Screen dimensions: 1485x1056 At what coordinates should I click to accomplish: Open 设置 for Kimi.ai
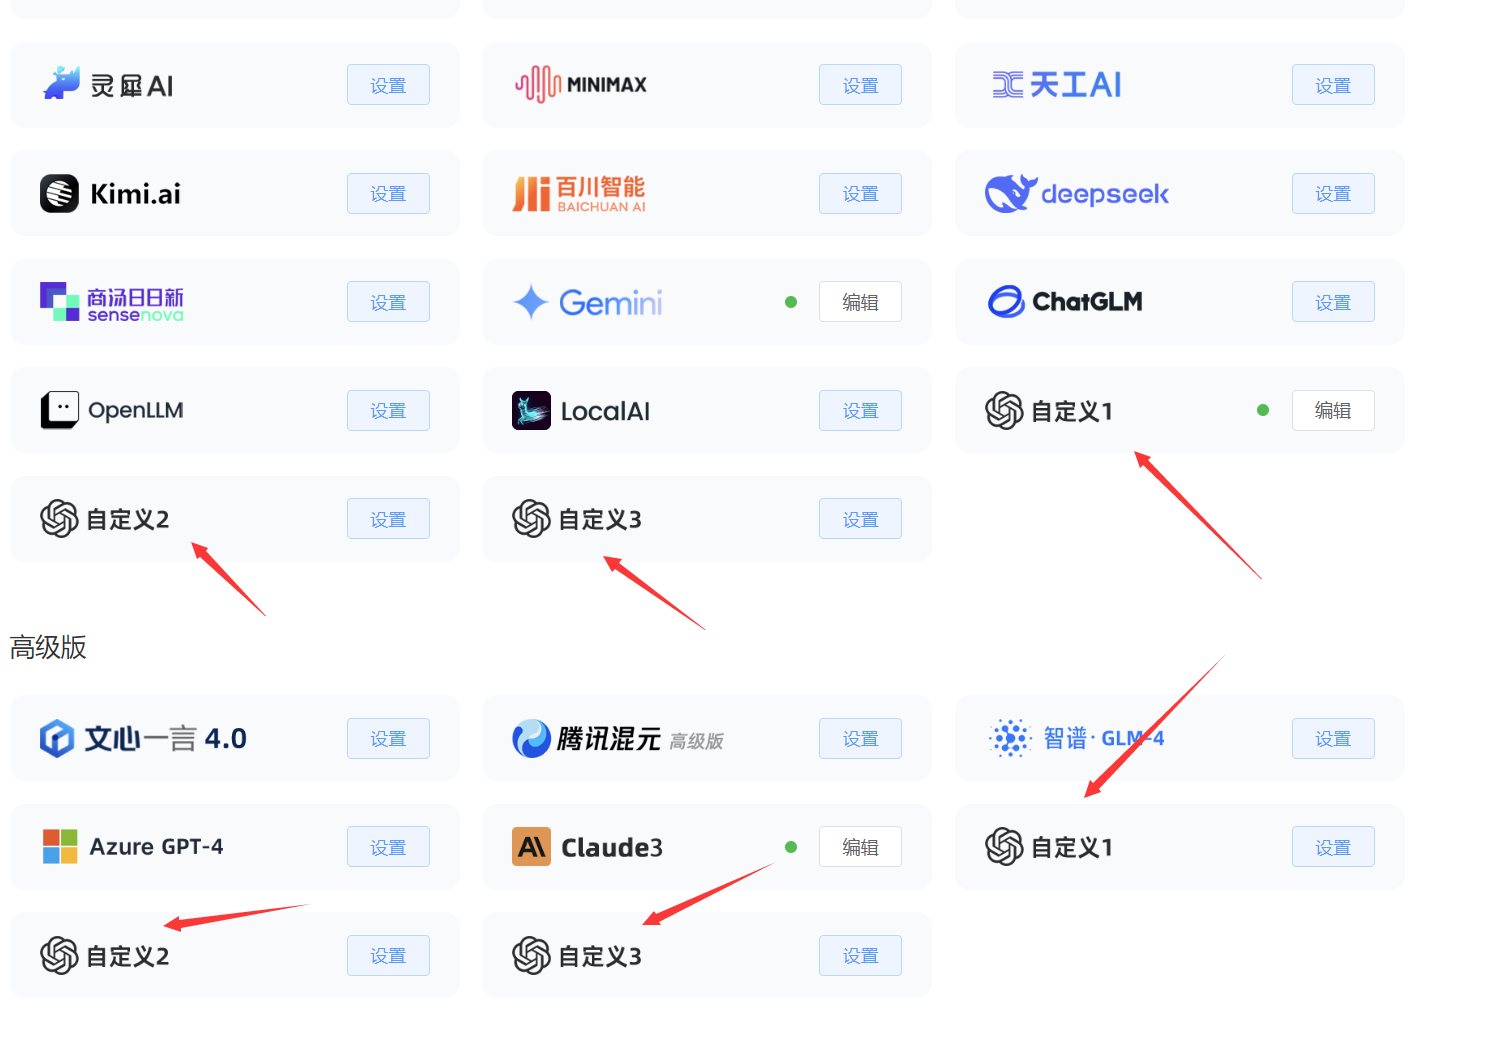pos(388,193)
